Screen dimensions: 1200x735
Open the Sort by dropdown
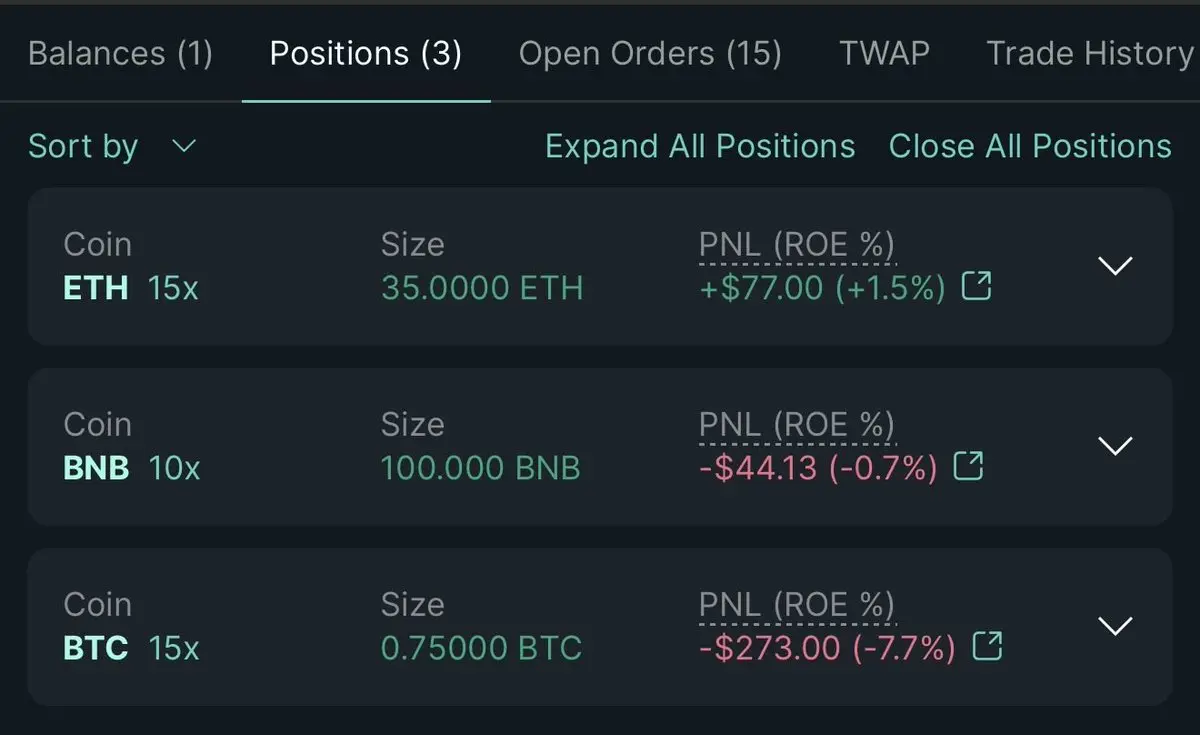112,147
